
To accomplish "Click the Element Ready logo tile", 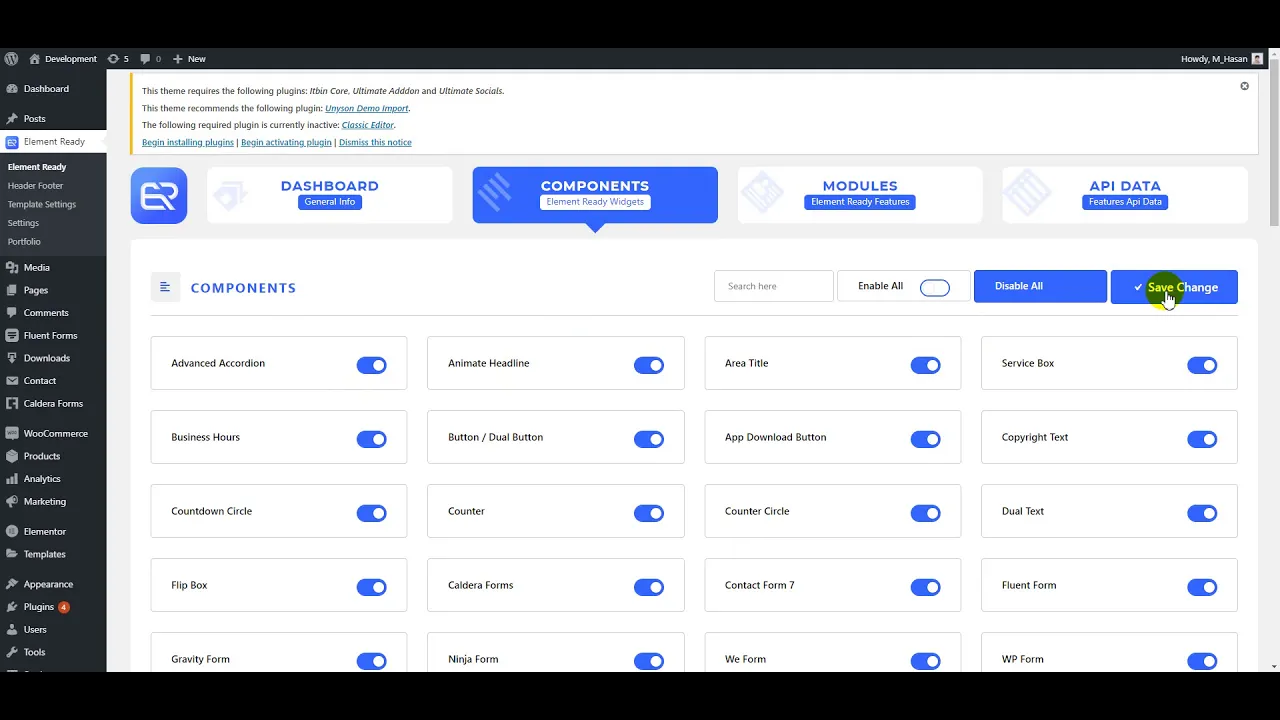I will pyautogui.click(x=159, y=195).
